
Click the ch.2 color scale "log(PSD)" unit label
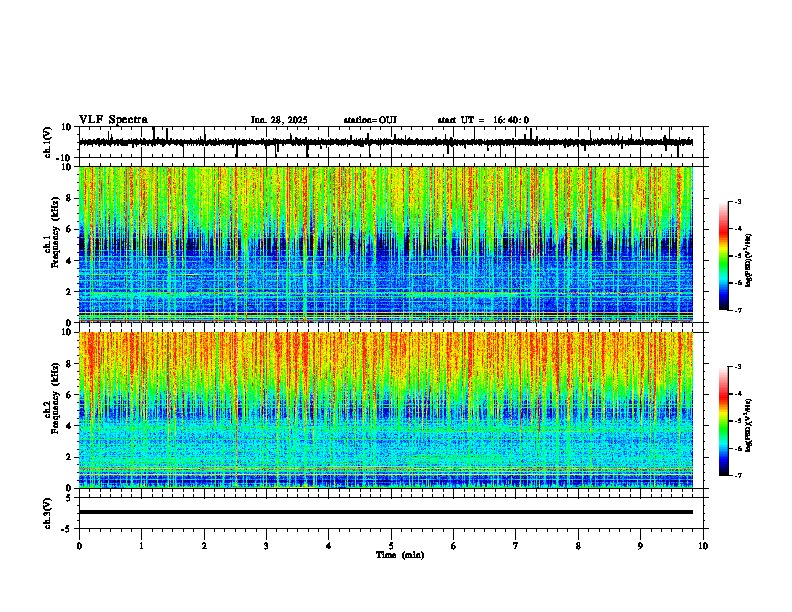(x=749, y=425)
